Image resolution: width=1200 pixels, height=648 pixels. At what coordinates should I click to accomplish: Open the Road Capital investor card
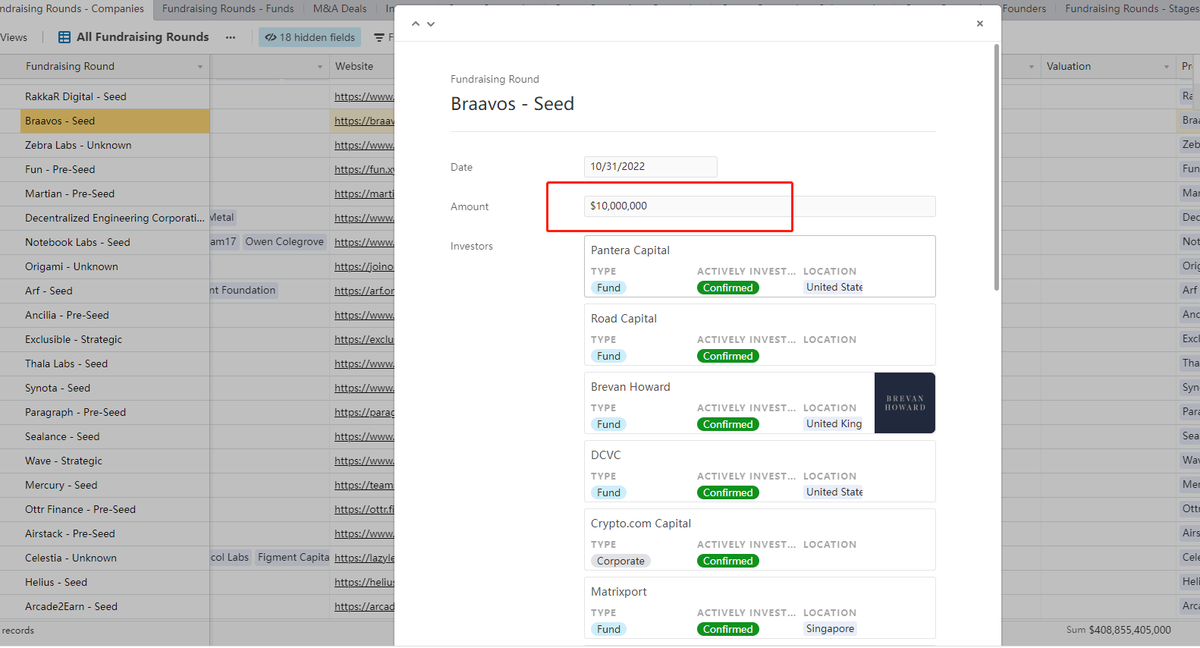click(759, 334)
